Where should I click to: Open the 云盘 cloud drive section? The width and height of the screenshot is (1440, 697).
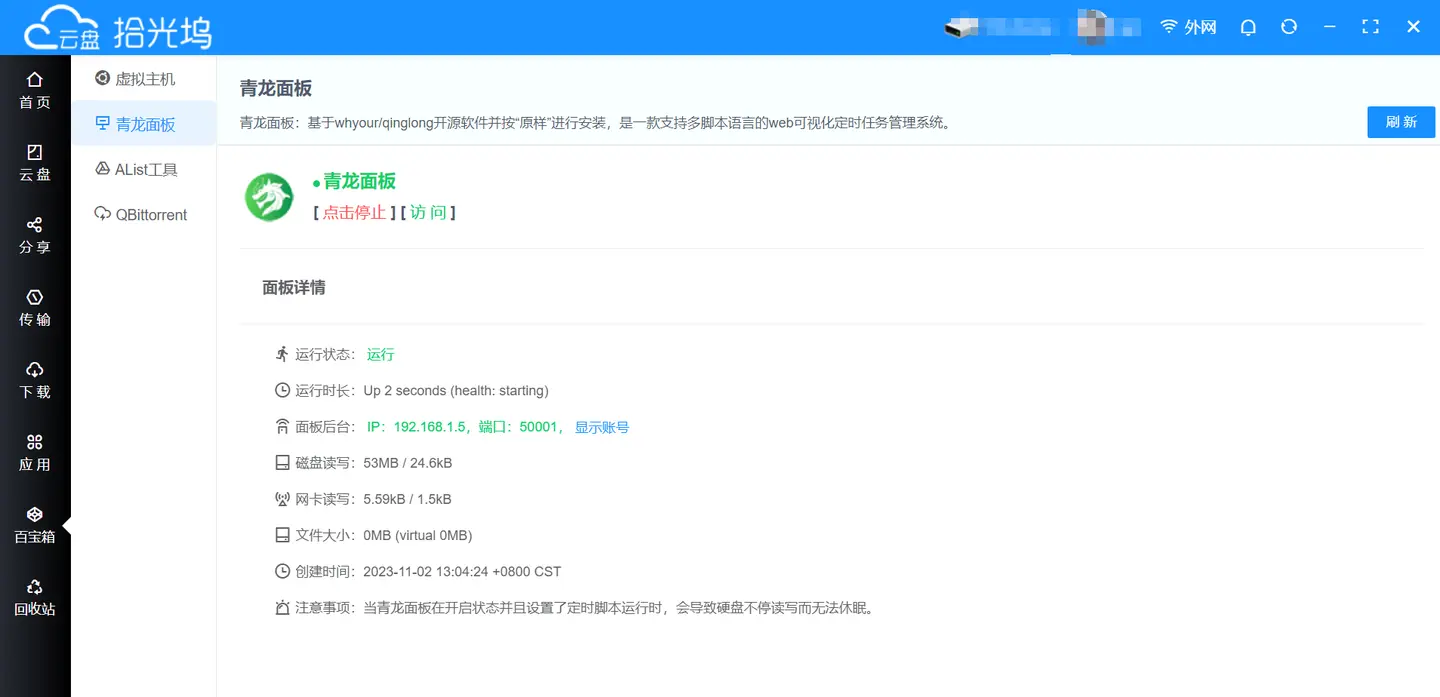point(35,162)
